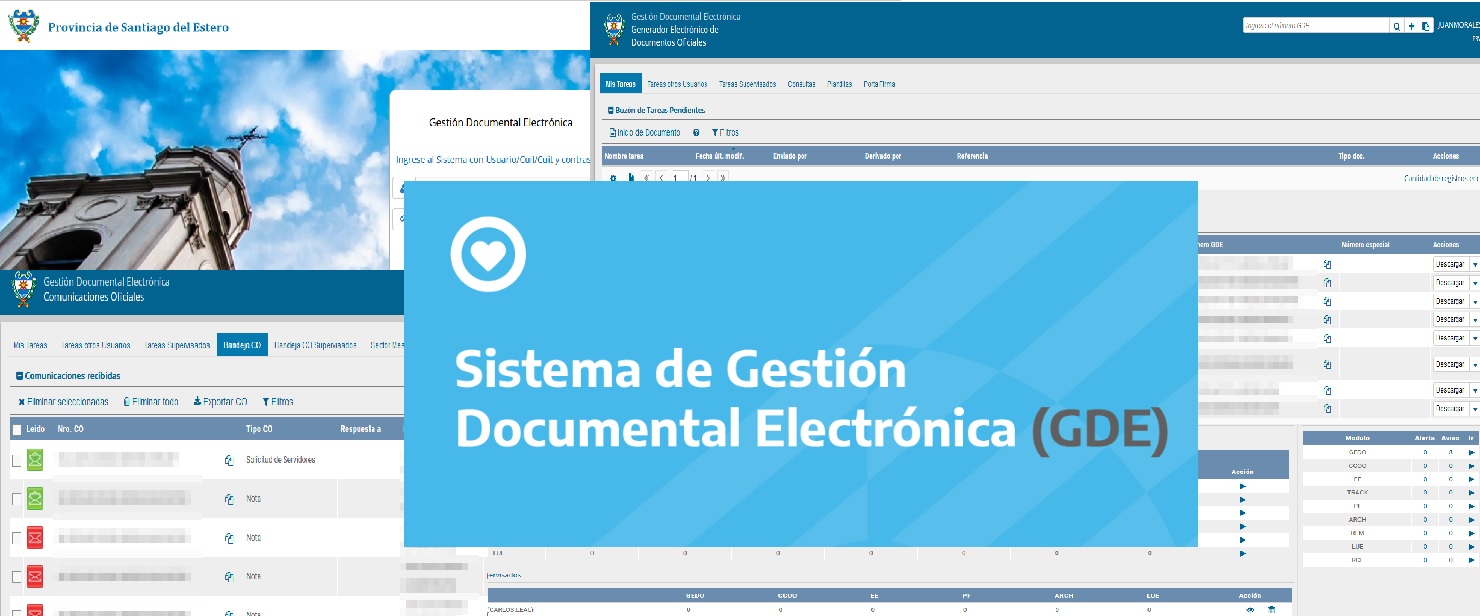Viewport: 1480px width, 616px height.
Task: Click search magnifier icon in header
Action: tap(1397, 27)
